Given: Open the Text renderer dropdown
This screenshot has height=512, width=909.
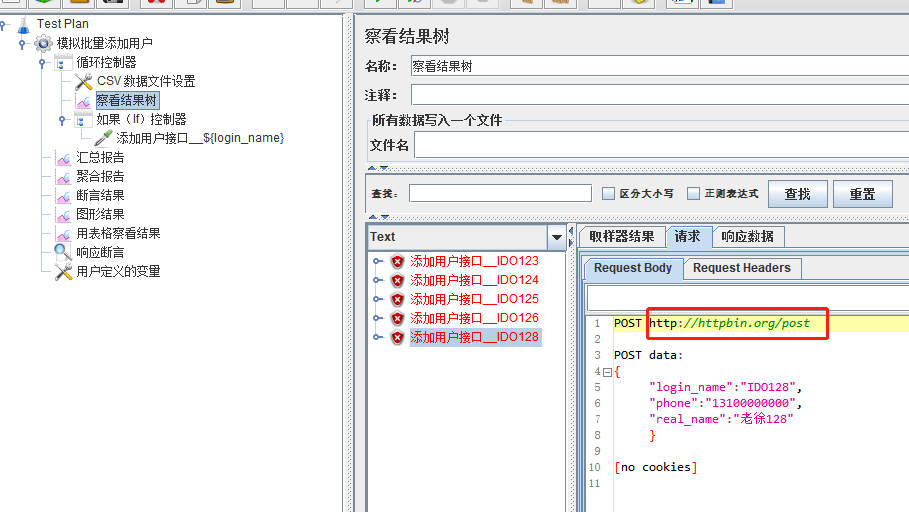Looking at the screenshot, I should pos(557,237).
